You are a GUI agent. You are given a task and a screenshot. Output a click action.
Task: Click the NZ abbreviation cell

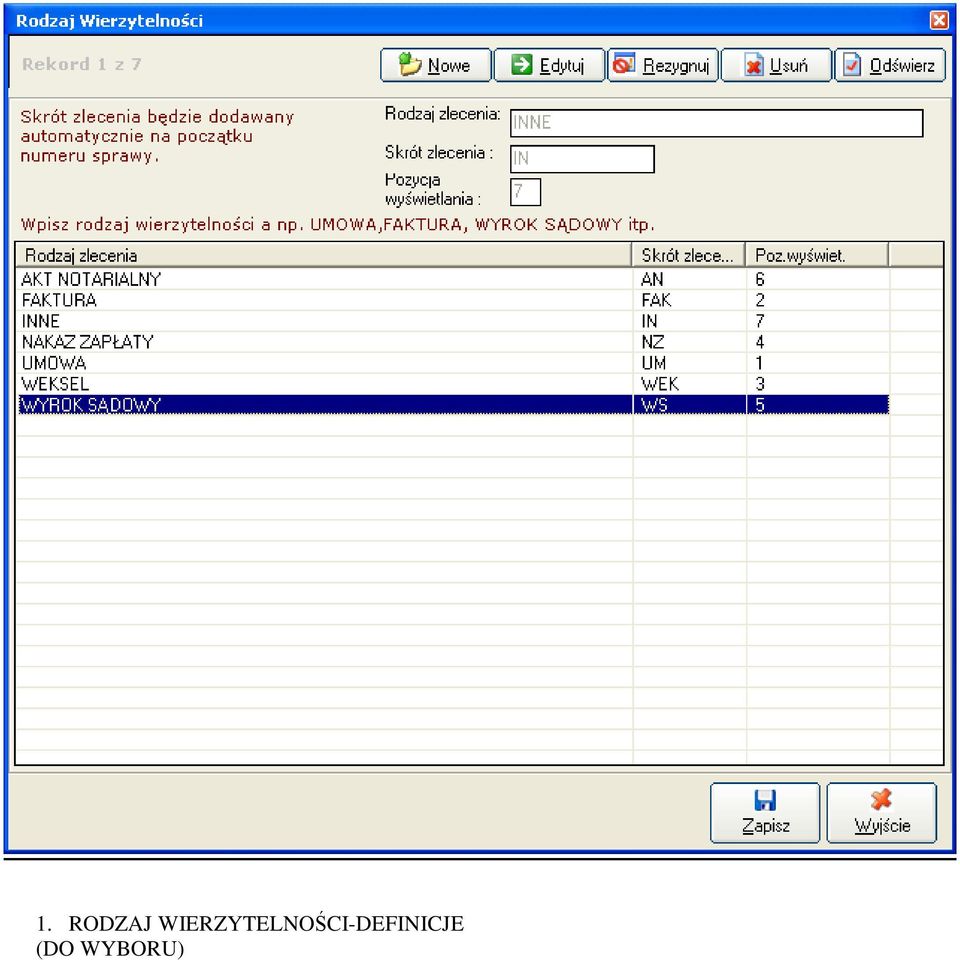tap(689, 342)
